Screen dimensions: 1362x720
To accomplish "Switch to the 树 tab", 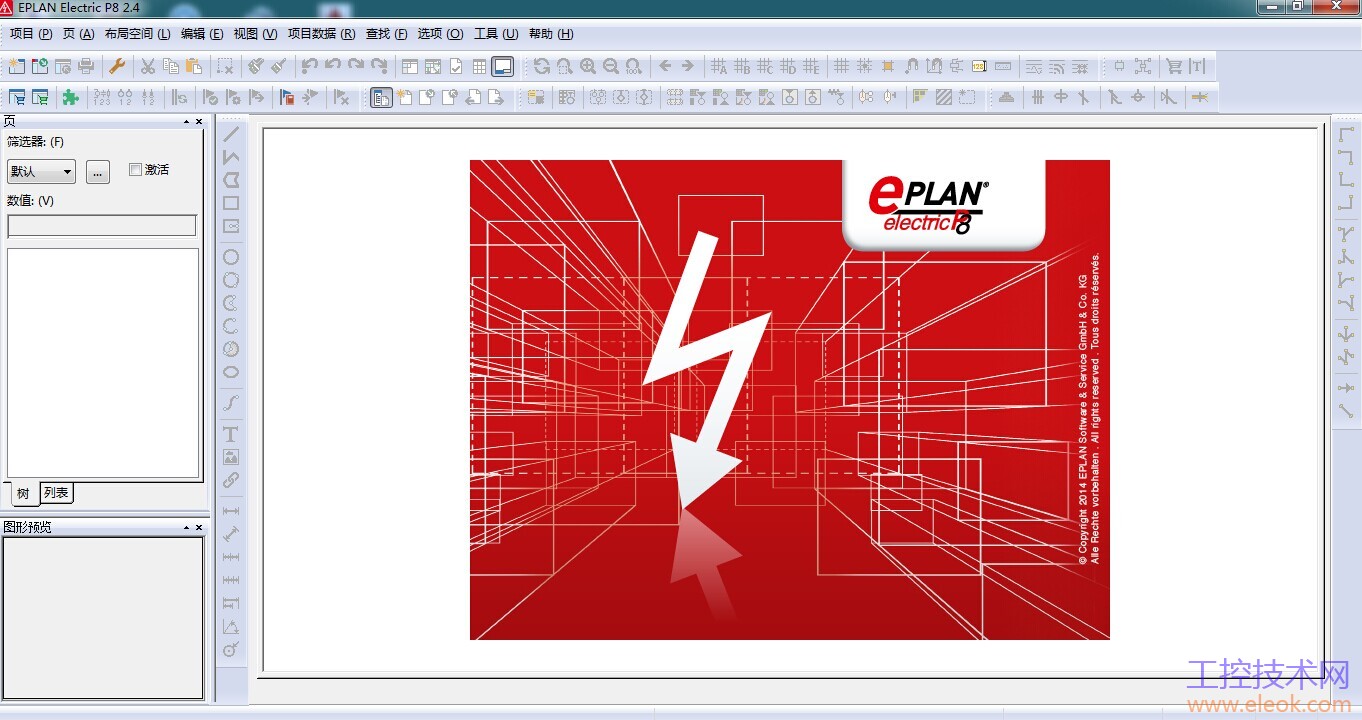I will click(x=23, y=494).
